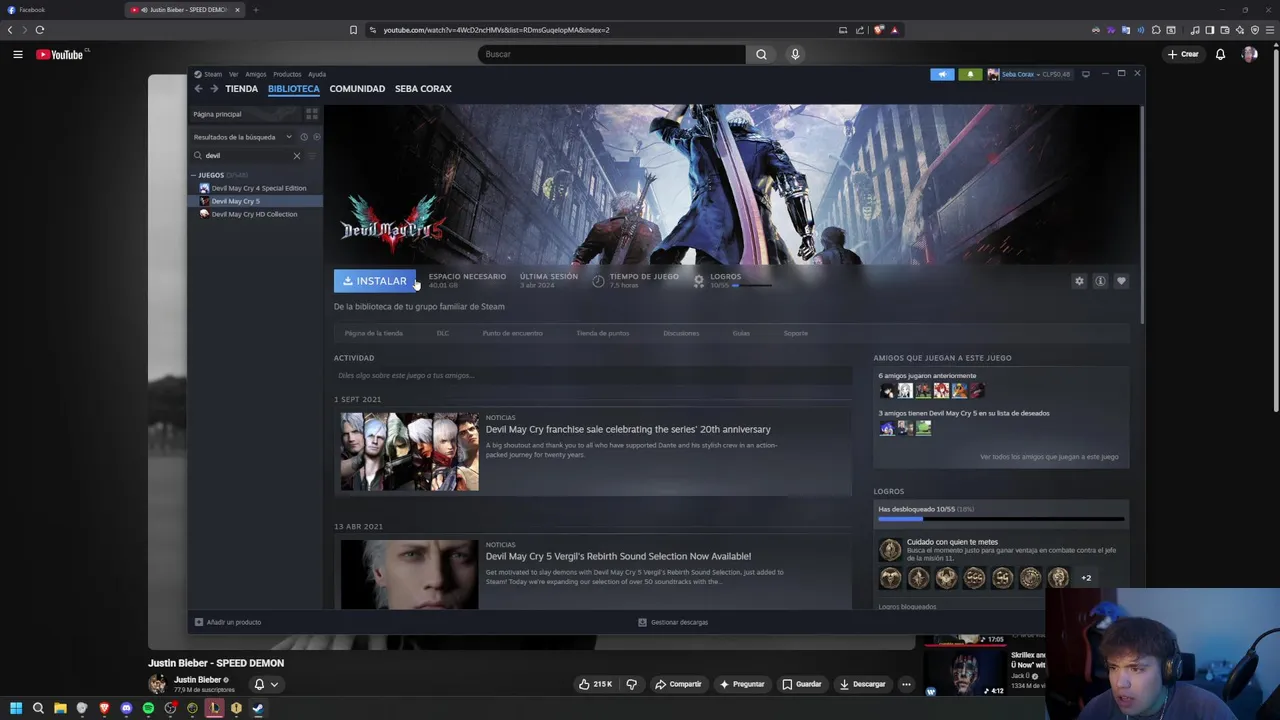
Task: Go back with Steam's back arrow
Action: [x=199, y=89]
